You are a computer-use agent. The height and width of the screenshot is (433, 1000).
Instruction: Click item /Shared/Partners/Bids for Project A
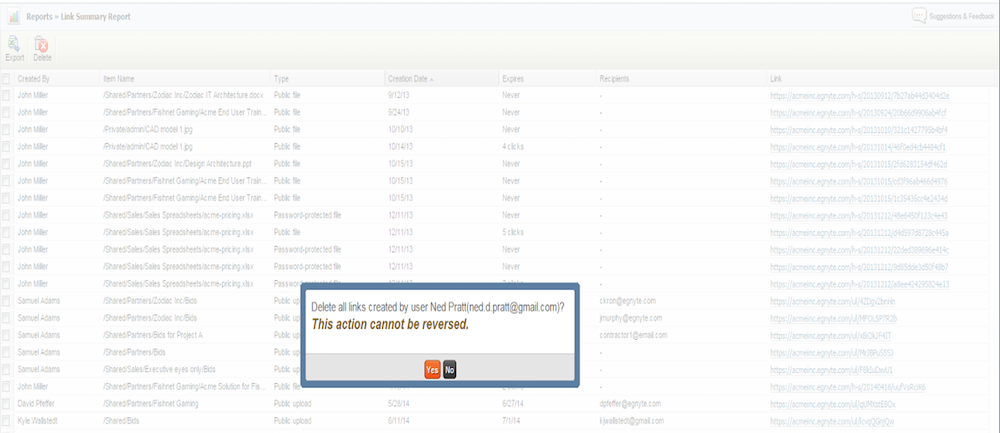tap(152, 335)
